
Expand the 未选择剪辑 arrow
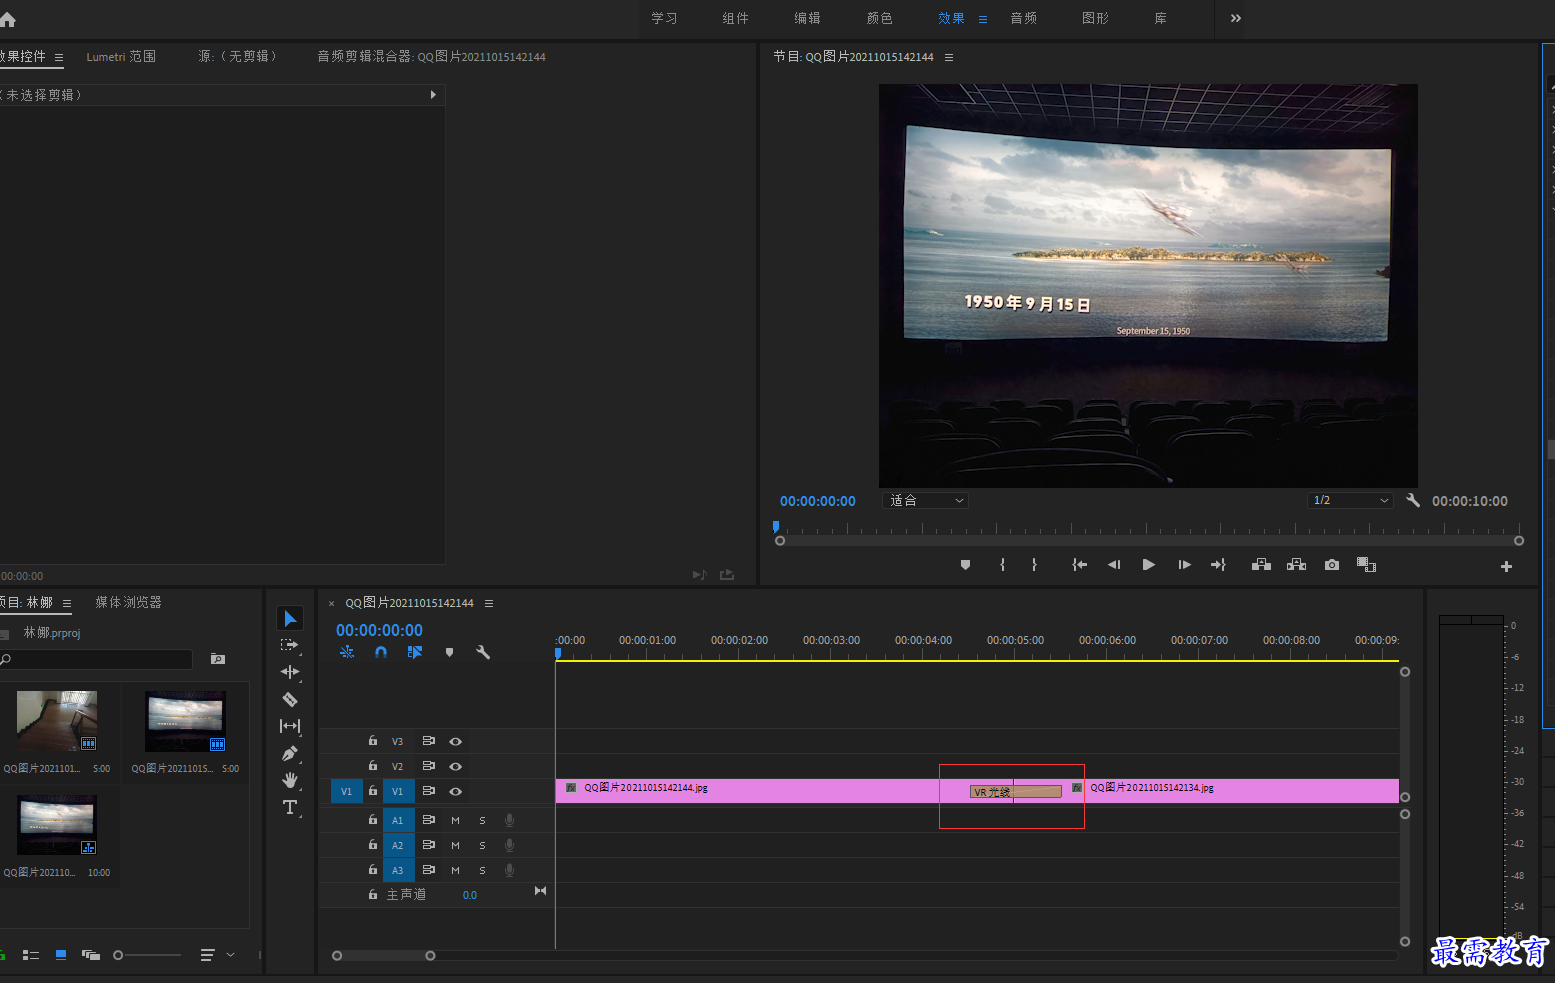tap(433, 95)
